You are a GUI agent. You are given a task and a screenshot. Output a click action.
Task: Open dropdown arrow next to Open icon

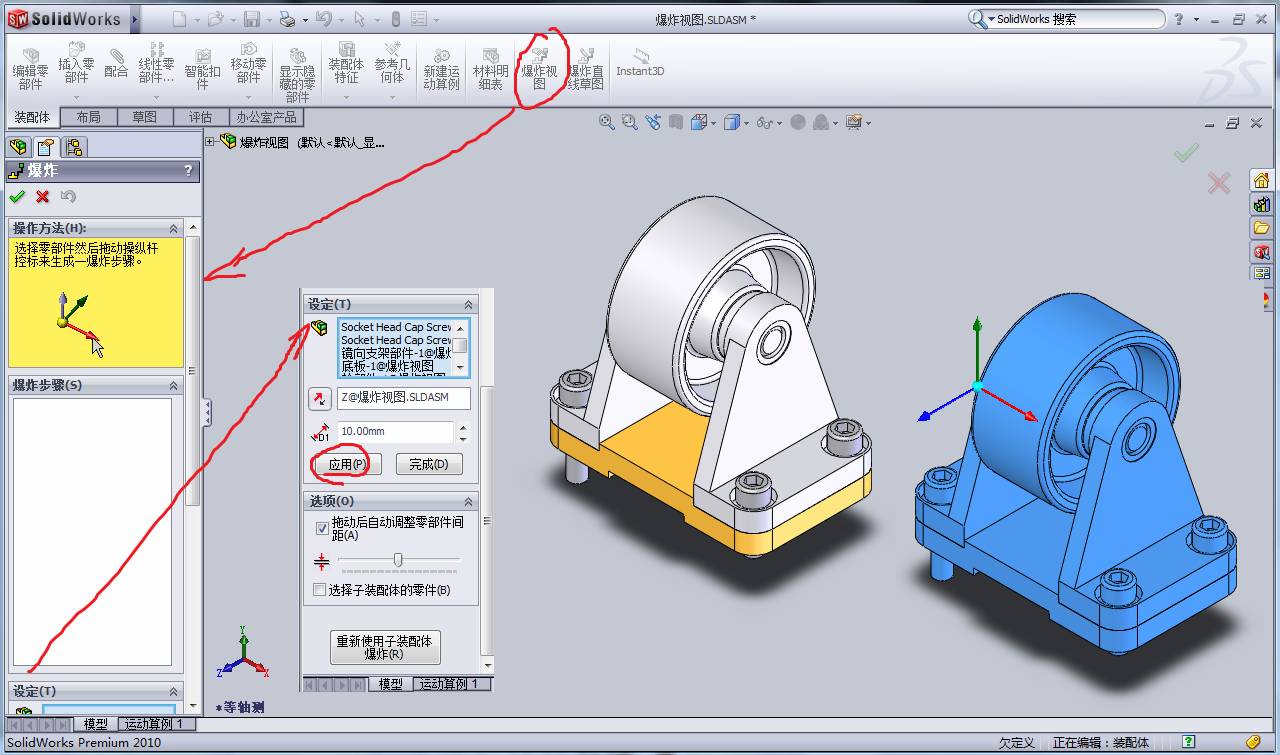232,20
